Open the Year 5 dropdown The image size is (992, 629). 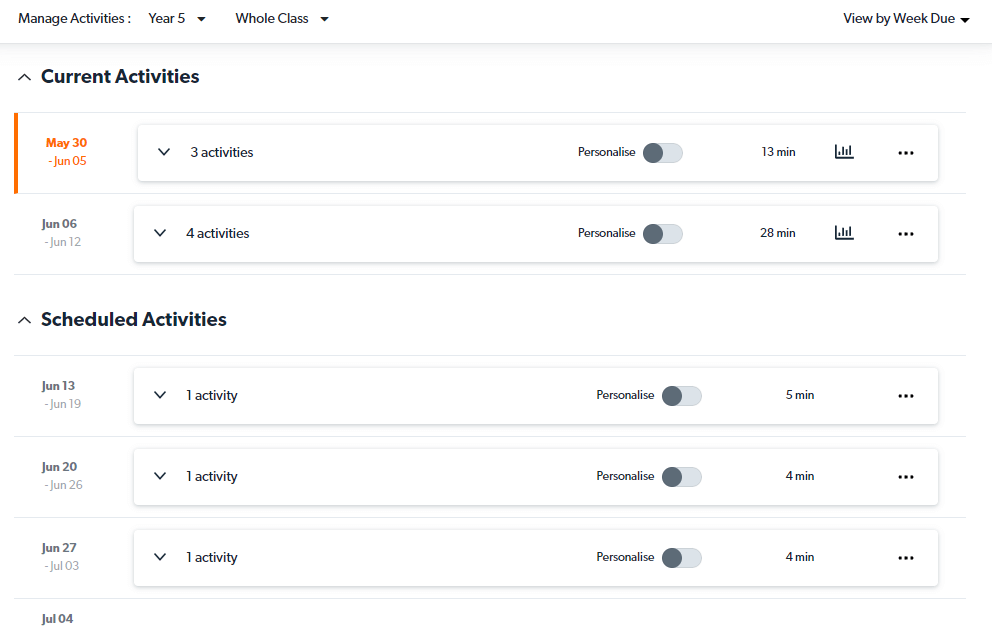click(177, 19)
